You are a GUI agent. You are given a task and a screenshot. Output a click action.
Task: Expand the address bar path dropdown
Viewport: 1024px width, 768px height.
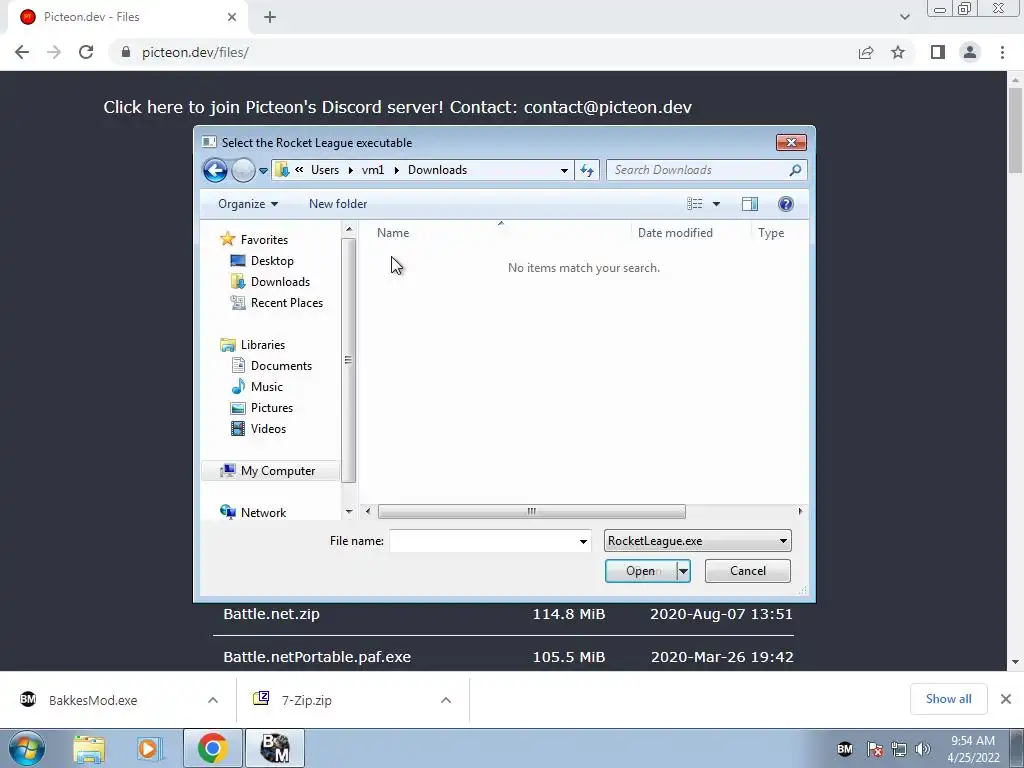pyautogui.click(x=564, y=170)
